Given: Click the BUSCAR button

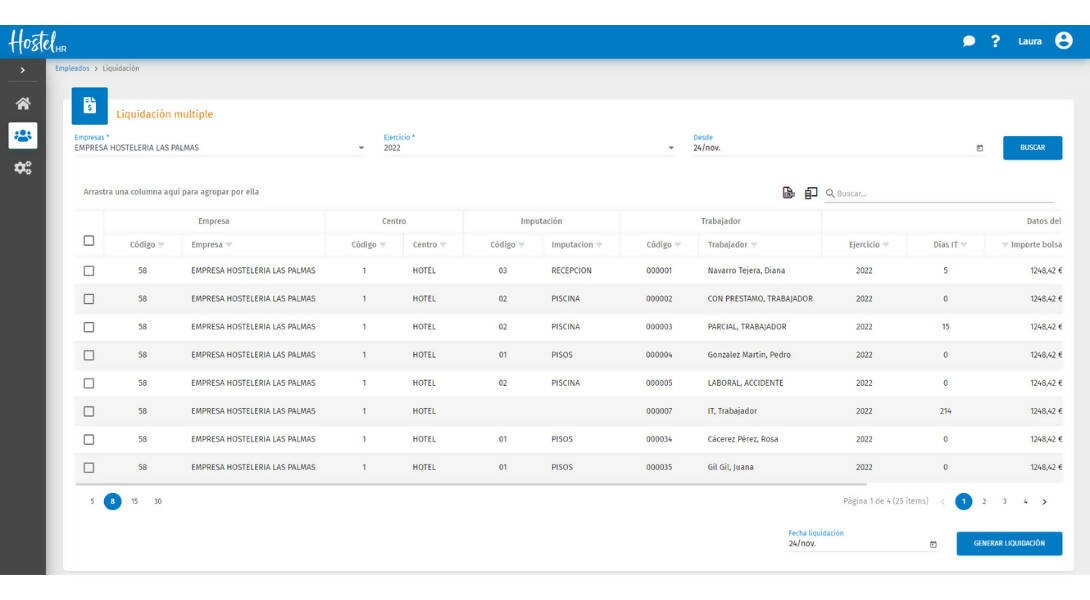Looking at the screenshot, I should pos(1032,148).
